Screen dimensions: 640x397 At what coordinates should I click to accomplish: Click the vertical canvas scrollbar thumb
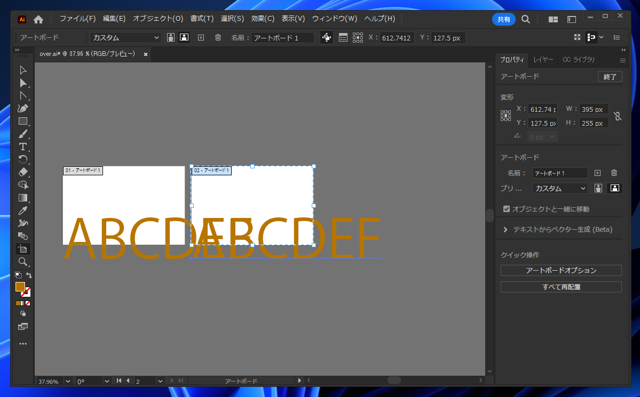[490, 215]
